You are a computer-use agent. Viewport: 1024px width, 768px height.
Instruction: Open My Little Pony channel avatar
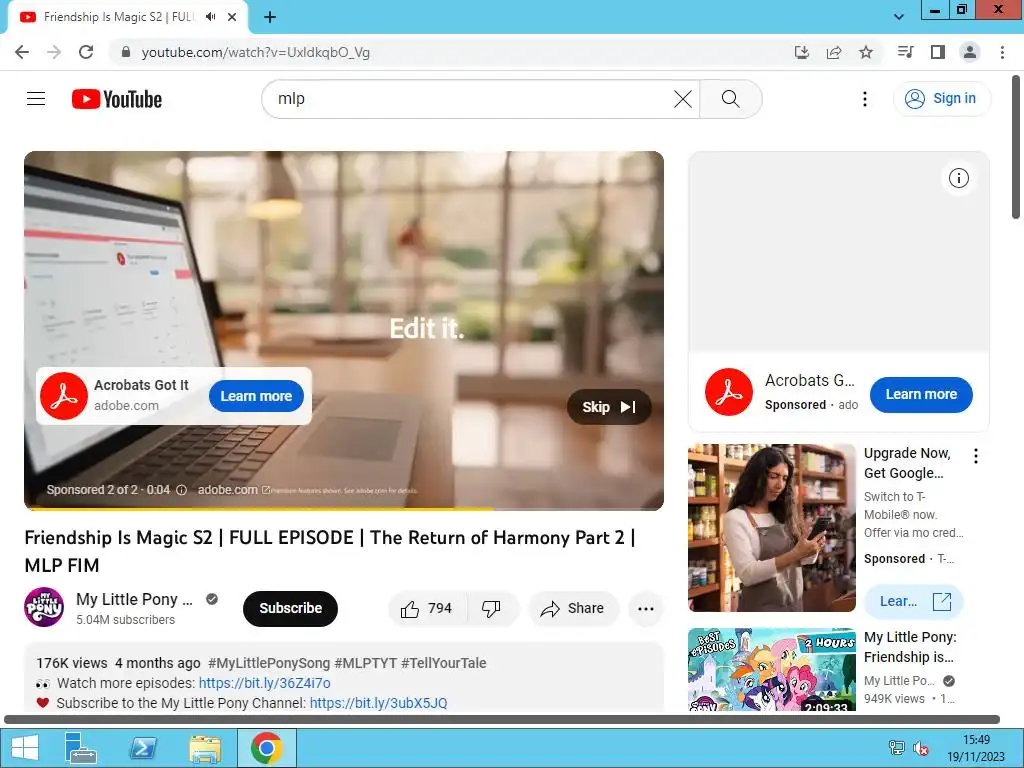pyautogui.click(x=44, y=607)
